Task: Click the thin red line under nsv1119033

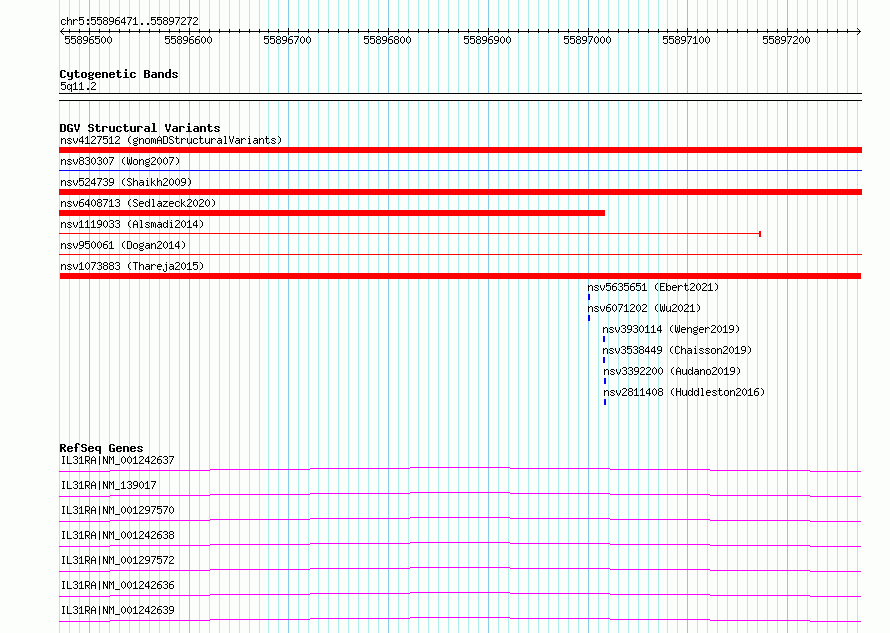Action: (410, 233)
